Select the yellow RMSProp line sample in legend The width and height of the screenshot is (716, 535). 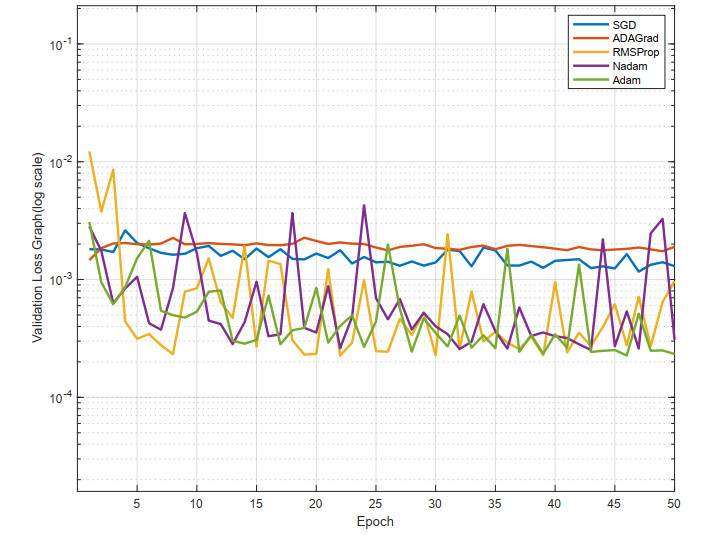tap(586, 51)
